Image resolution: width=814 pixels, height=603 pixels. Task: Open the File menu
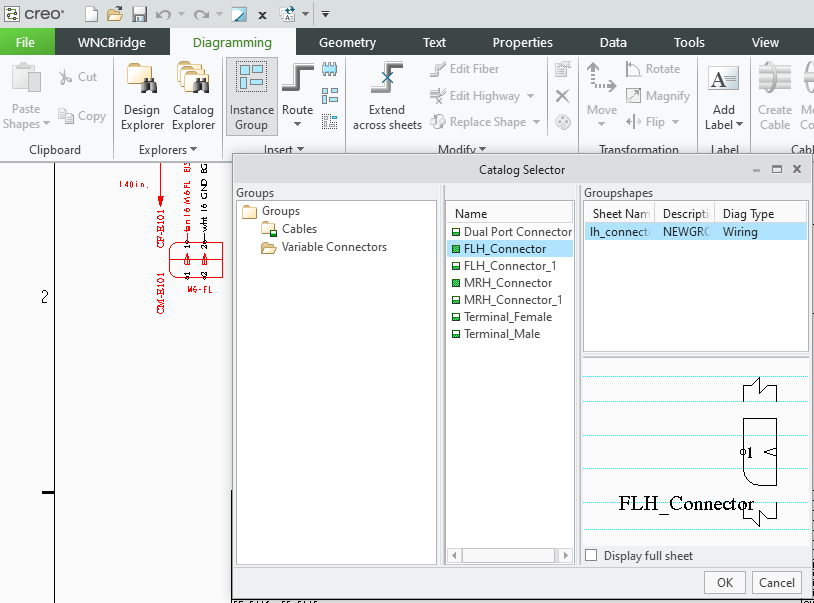(x=25, y=43)
